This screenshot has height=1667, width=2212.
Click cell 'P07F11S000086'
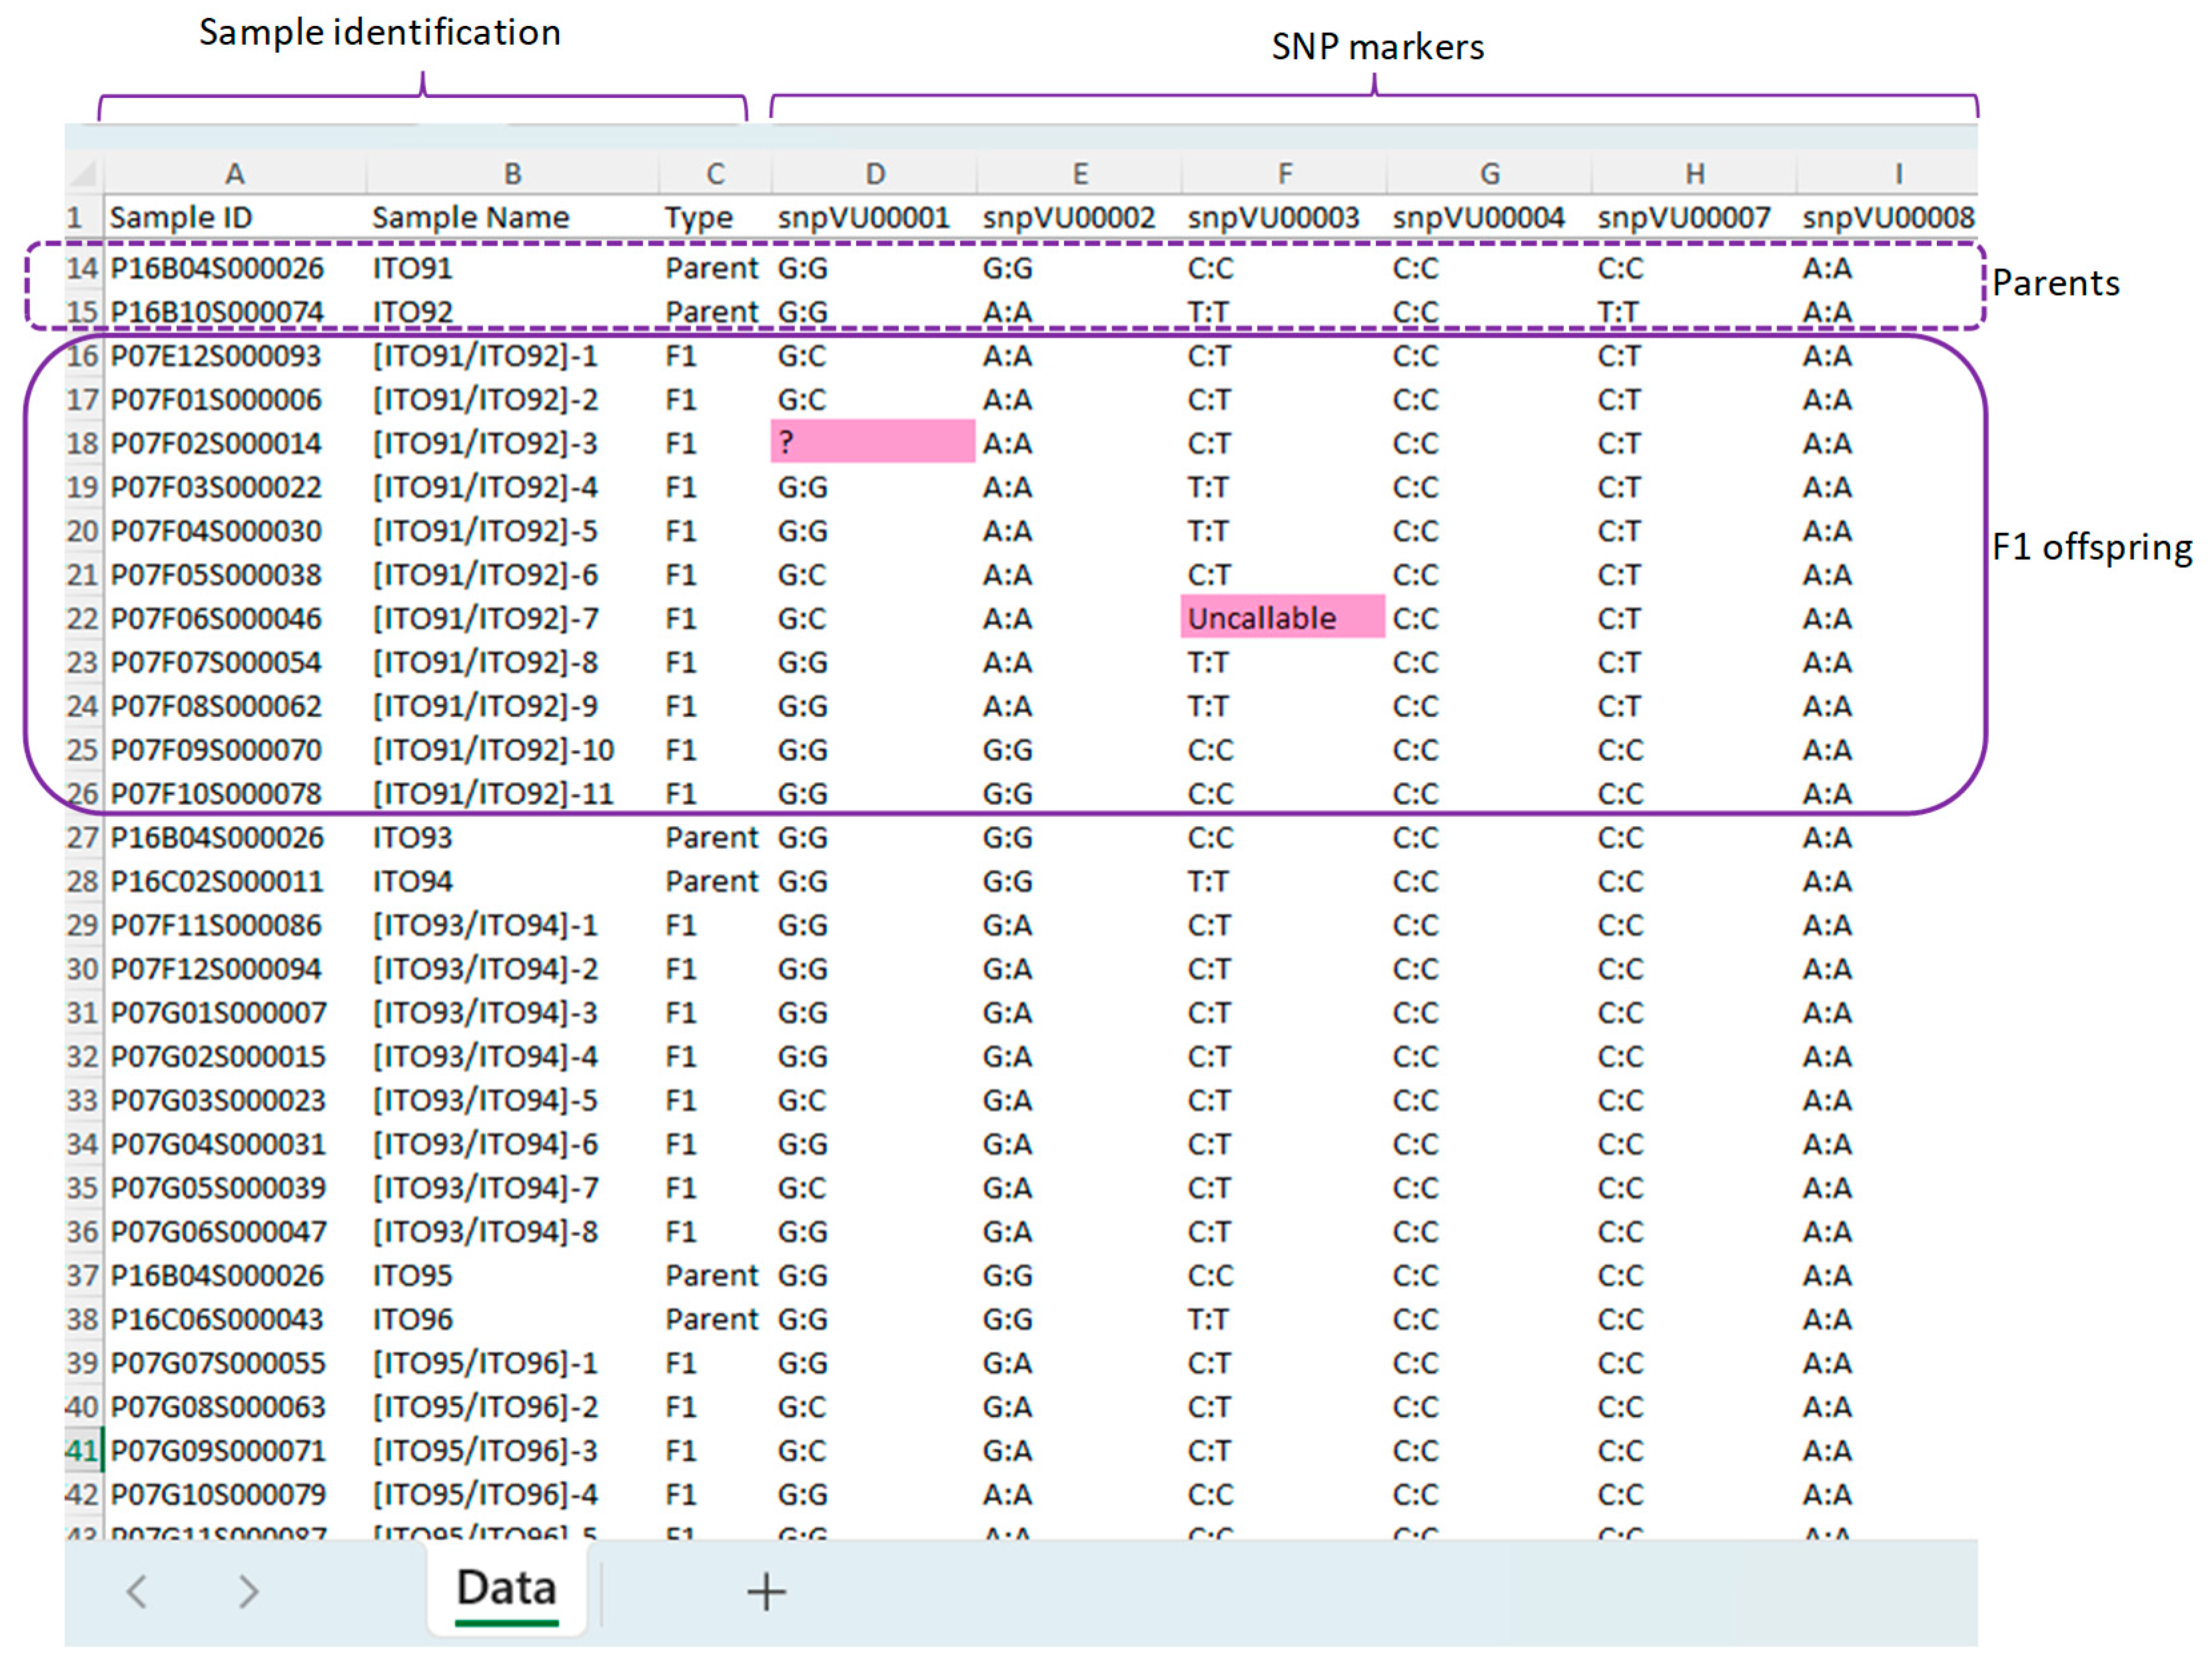pyautogui.click(x=216, y=925)
